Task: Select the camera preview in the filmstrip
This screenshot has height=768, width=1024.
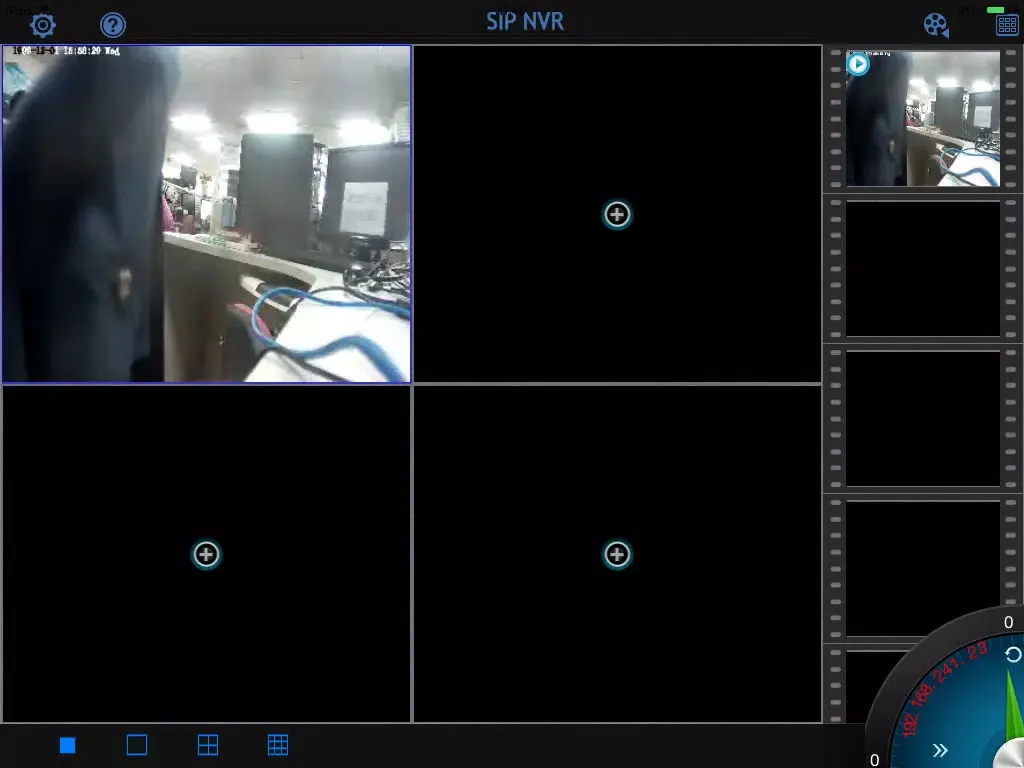Action: 923,118
